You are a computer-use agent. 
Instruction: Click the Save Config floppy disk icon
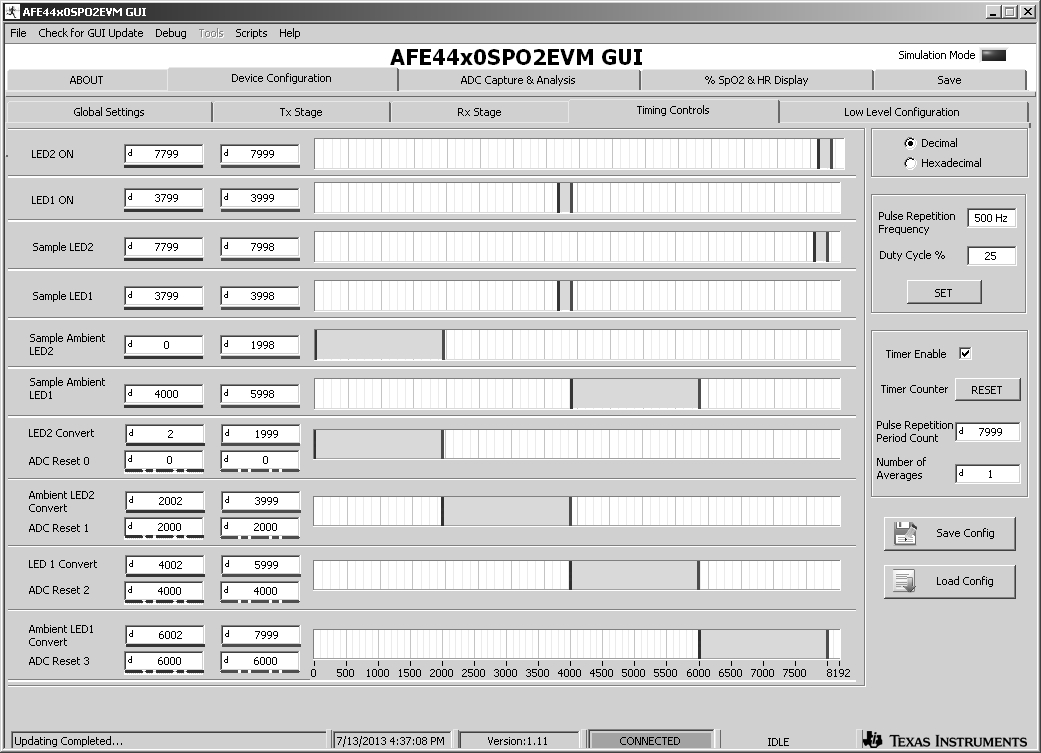coord(906,533)
